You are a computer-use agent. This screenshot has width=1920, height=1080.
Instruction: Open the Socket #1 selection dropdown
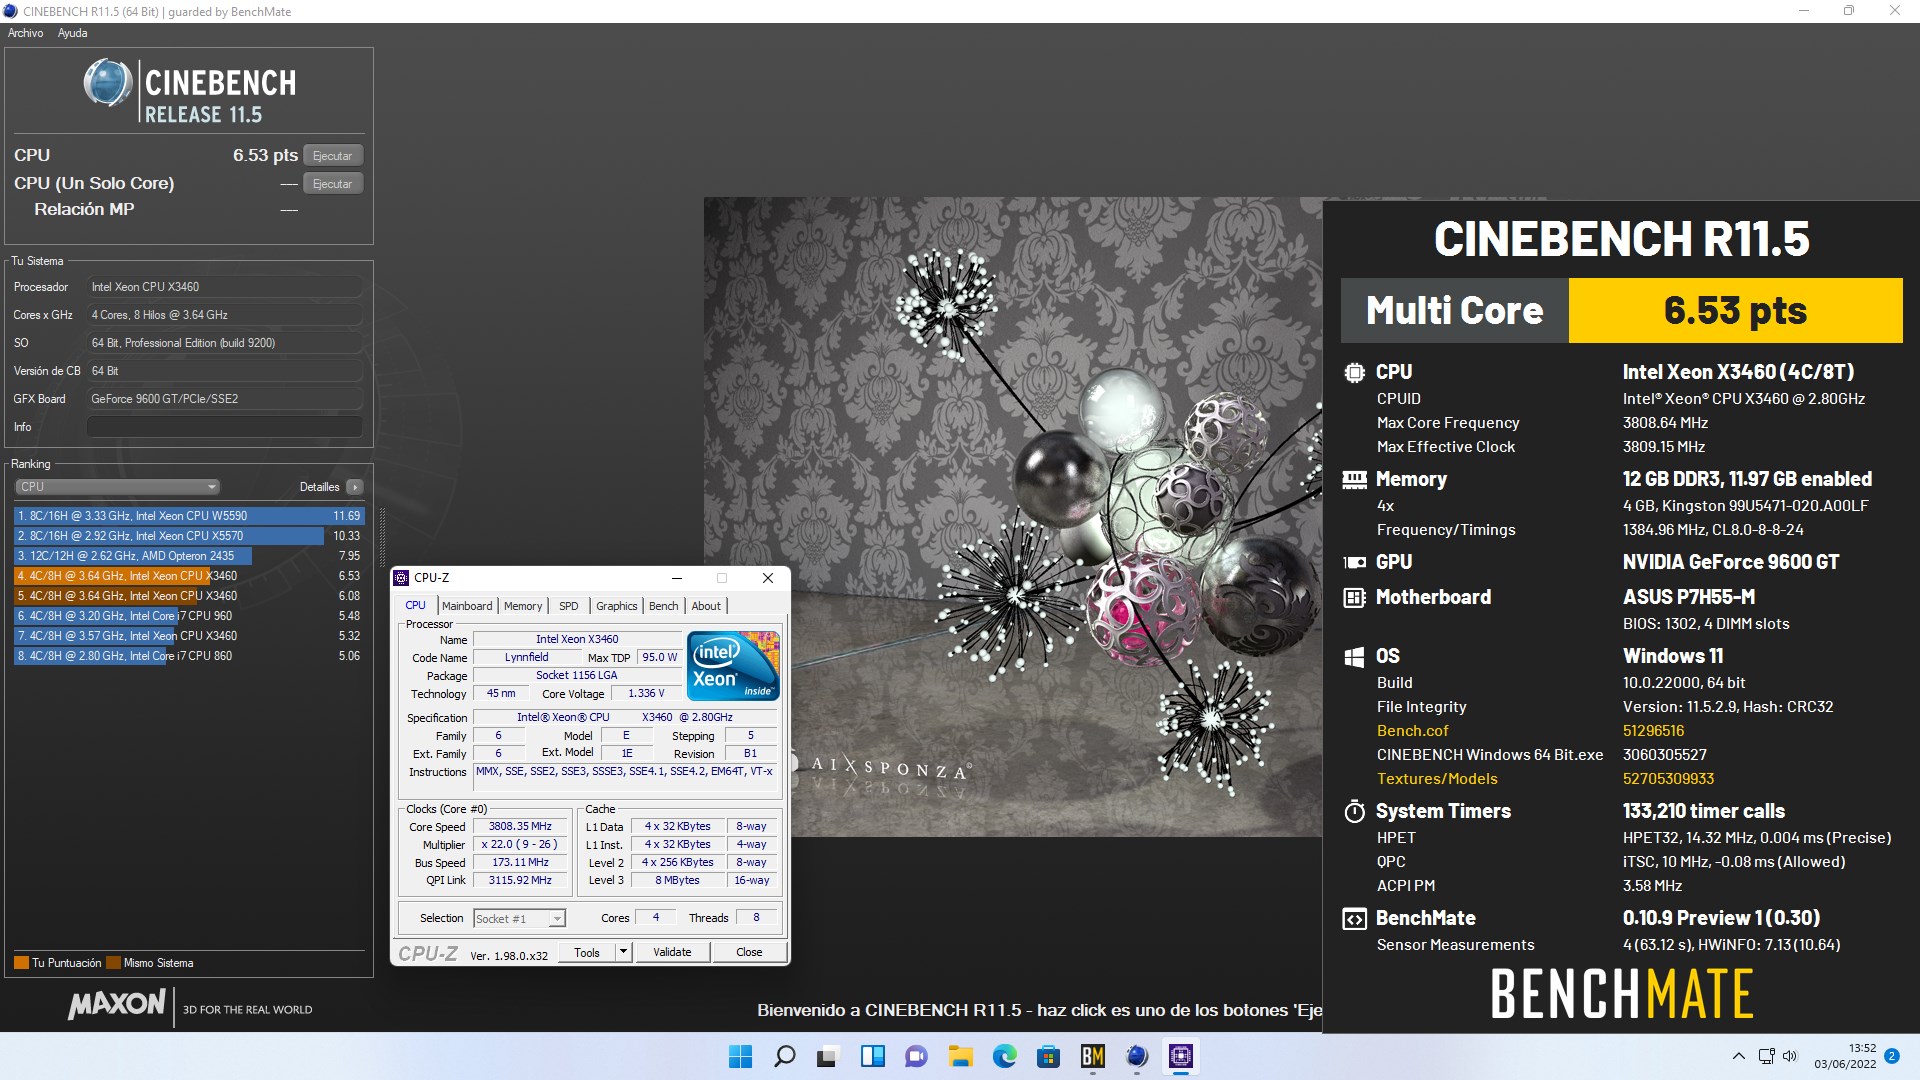tap(519, 919)
